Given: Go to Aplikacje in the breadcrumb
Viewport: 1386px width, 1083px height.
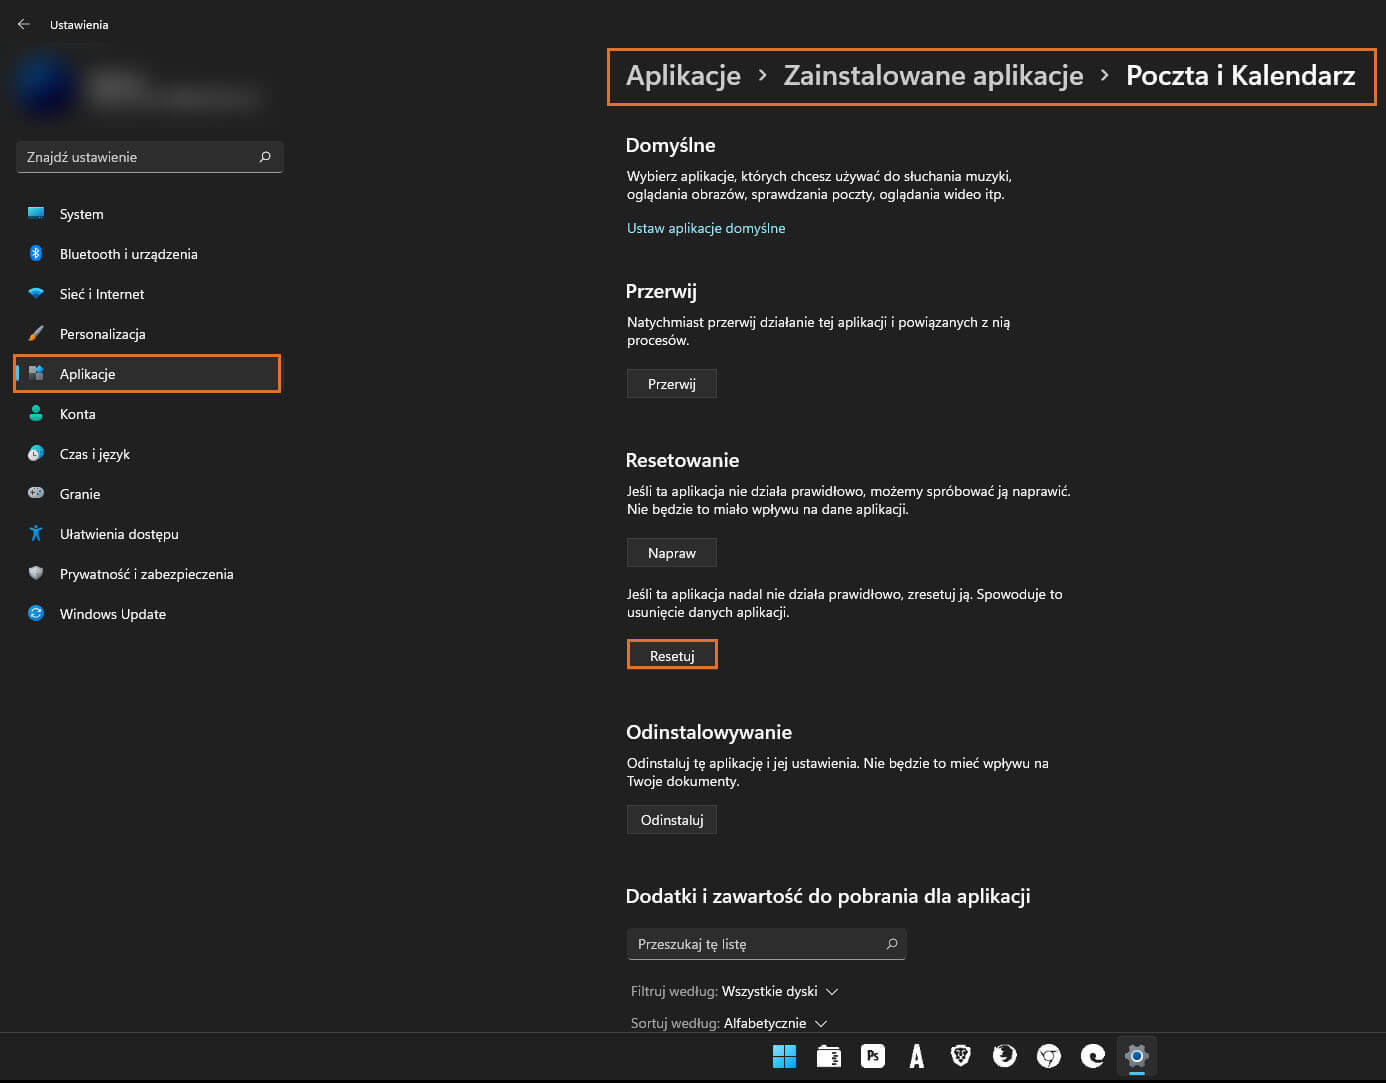Looking at the screenshot, I should pos(684,76).
